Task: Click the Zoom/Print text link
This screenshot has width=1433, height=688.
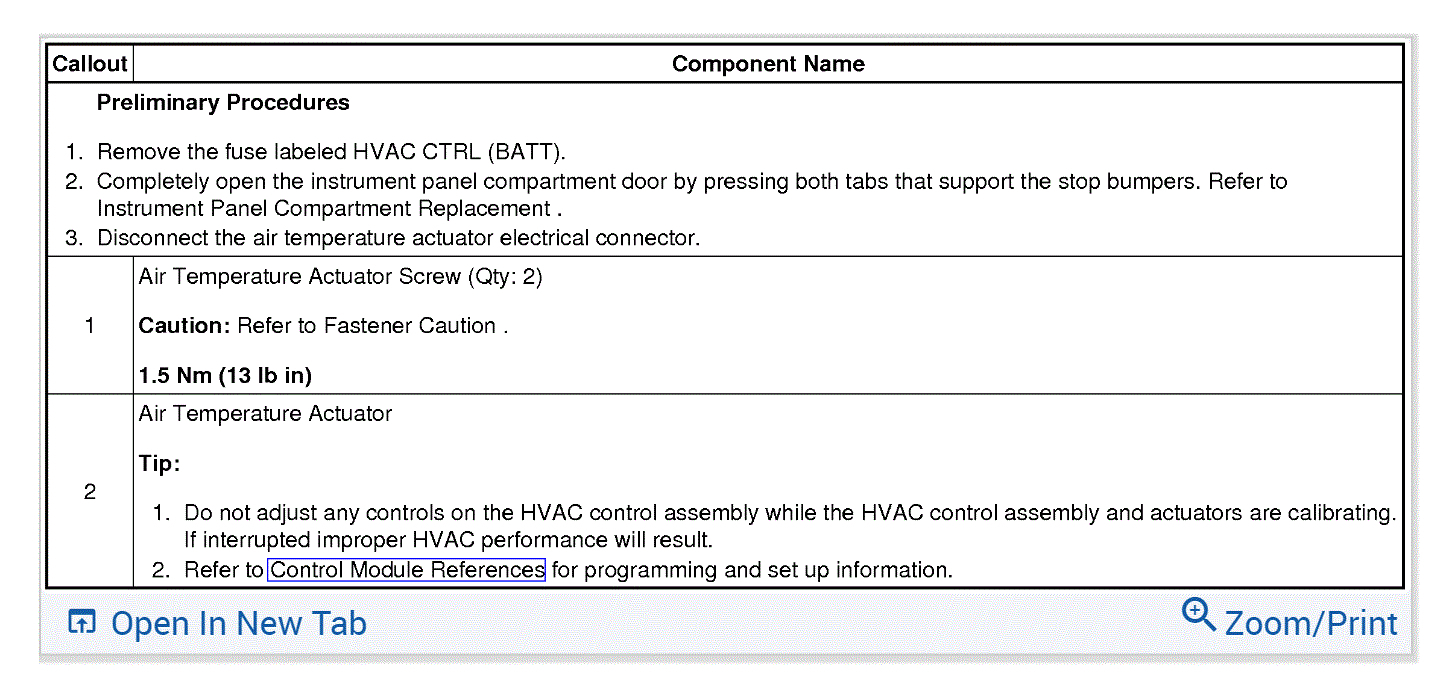Action: pyautogui.click(x=1310, y=624)
